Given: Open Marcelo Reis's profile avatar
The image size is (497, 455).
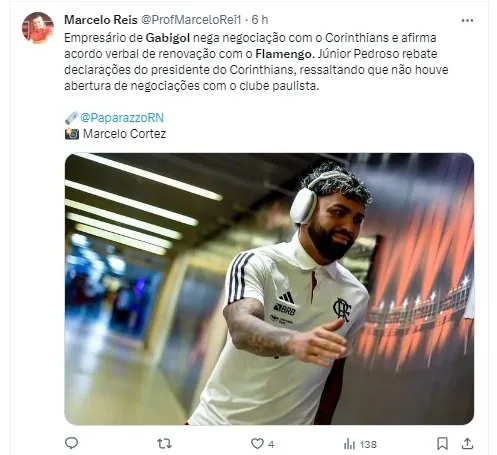Looking at the screenshot, I should tap(38, 28).
